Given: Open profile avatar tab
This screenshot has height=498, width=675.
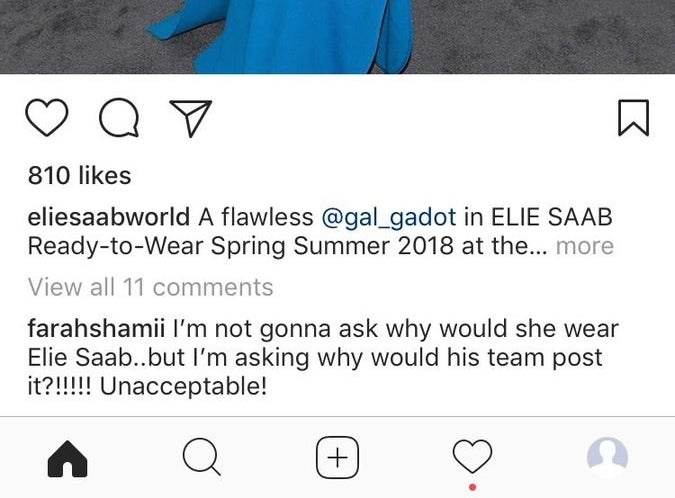Looking at the screenshot, I should click(607, 457).
